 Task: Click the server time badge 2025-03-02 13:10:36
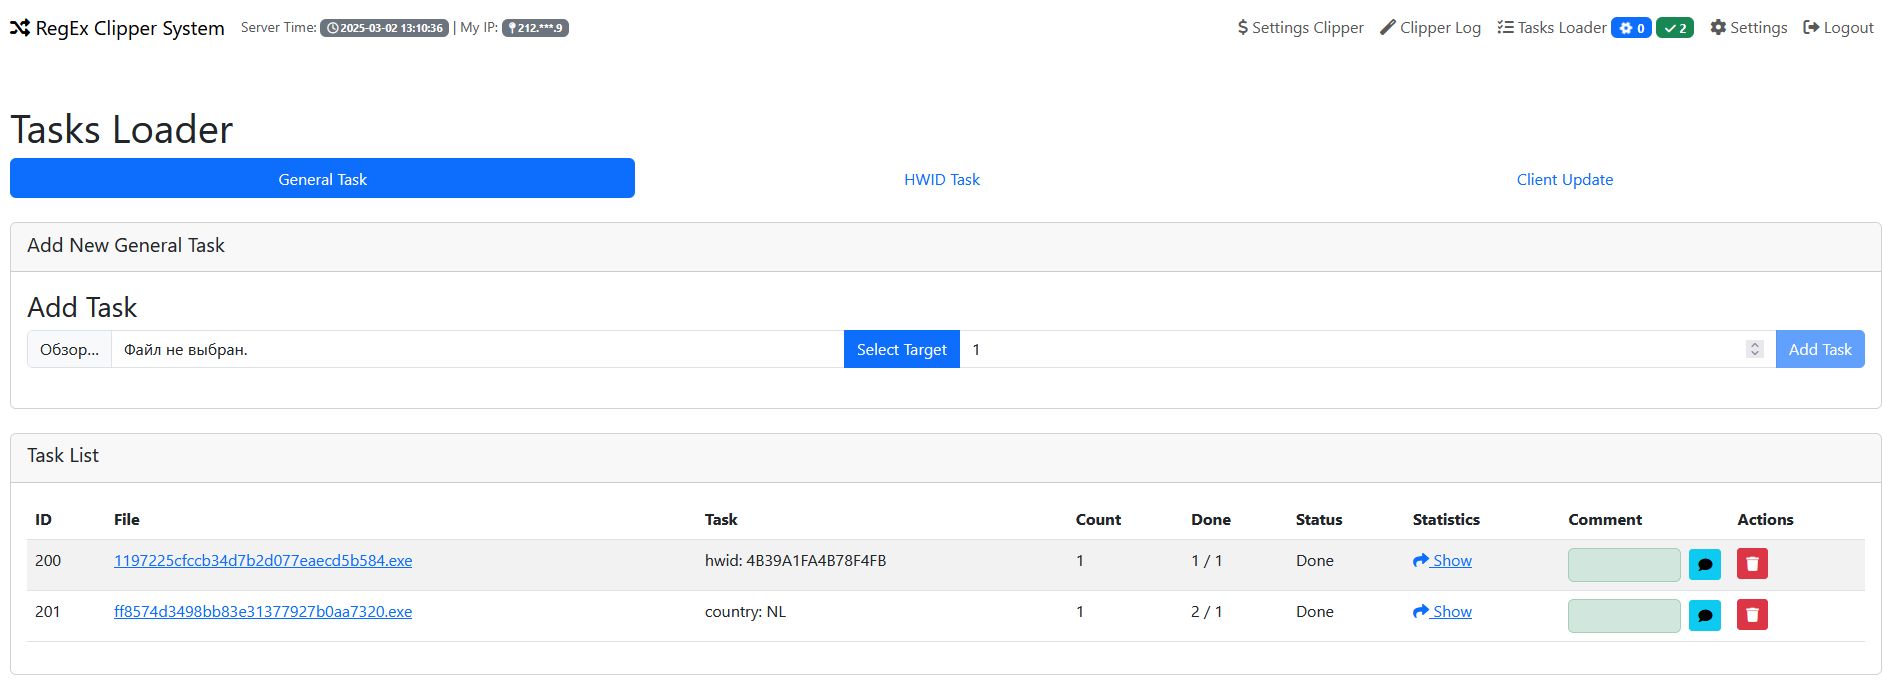tap(384, 28)
